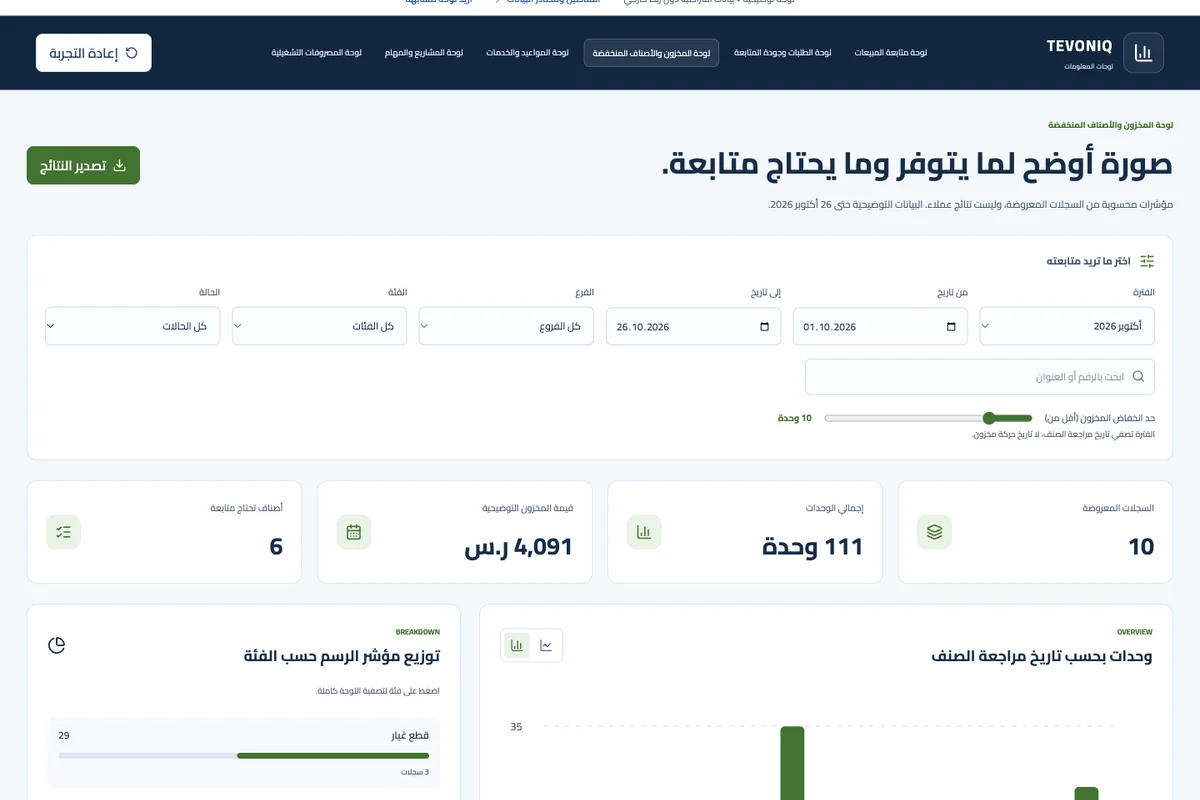Select لوحة المخزون والأصناف المنخفضة tab
Image resolution: width=1200 pixels, height=800 pixels.
coord(651,53)
